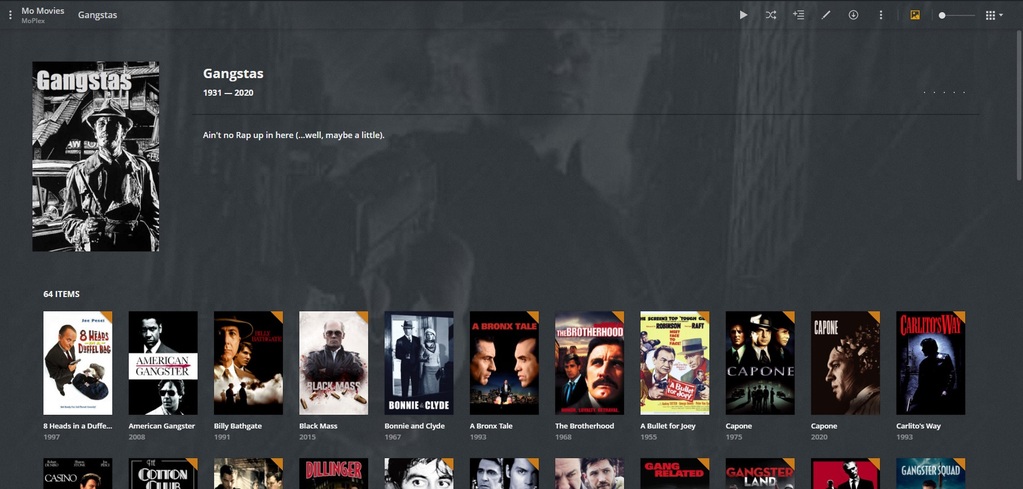Click the 2008 year under American Gangster

(136, 437)
